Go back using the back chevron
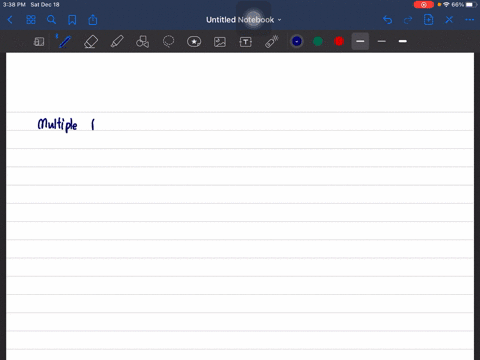The height and width of the screenshot is (360, 480). (10, 20)
